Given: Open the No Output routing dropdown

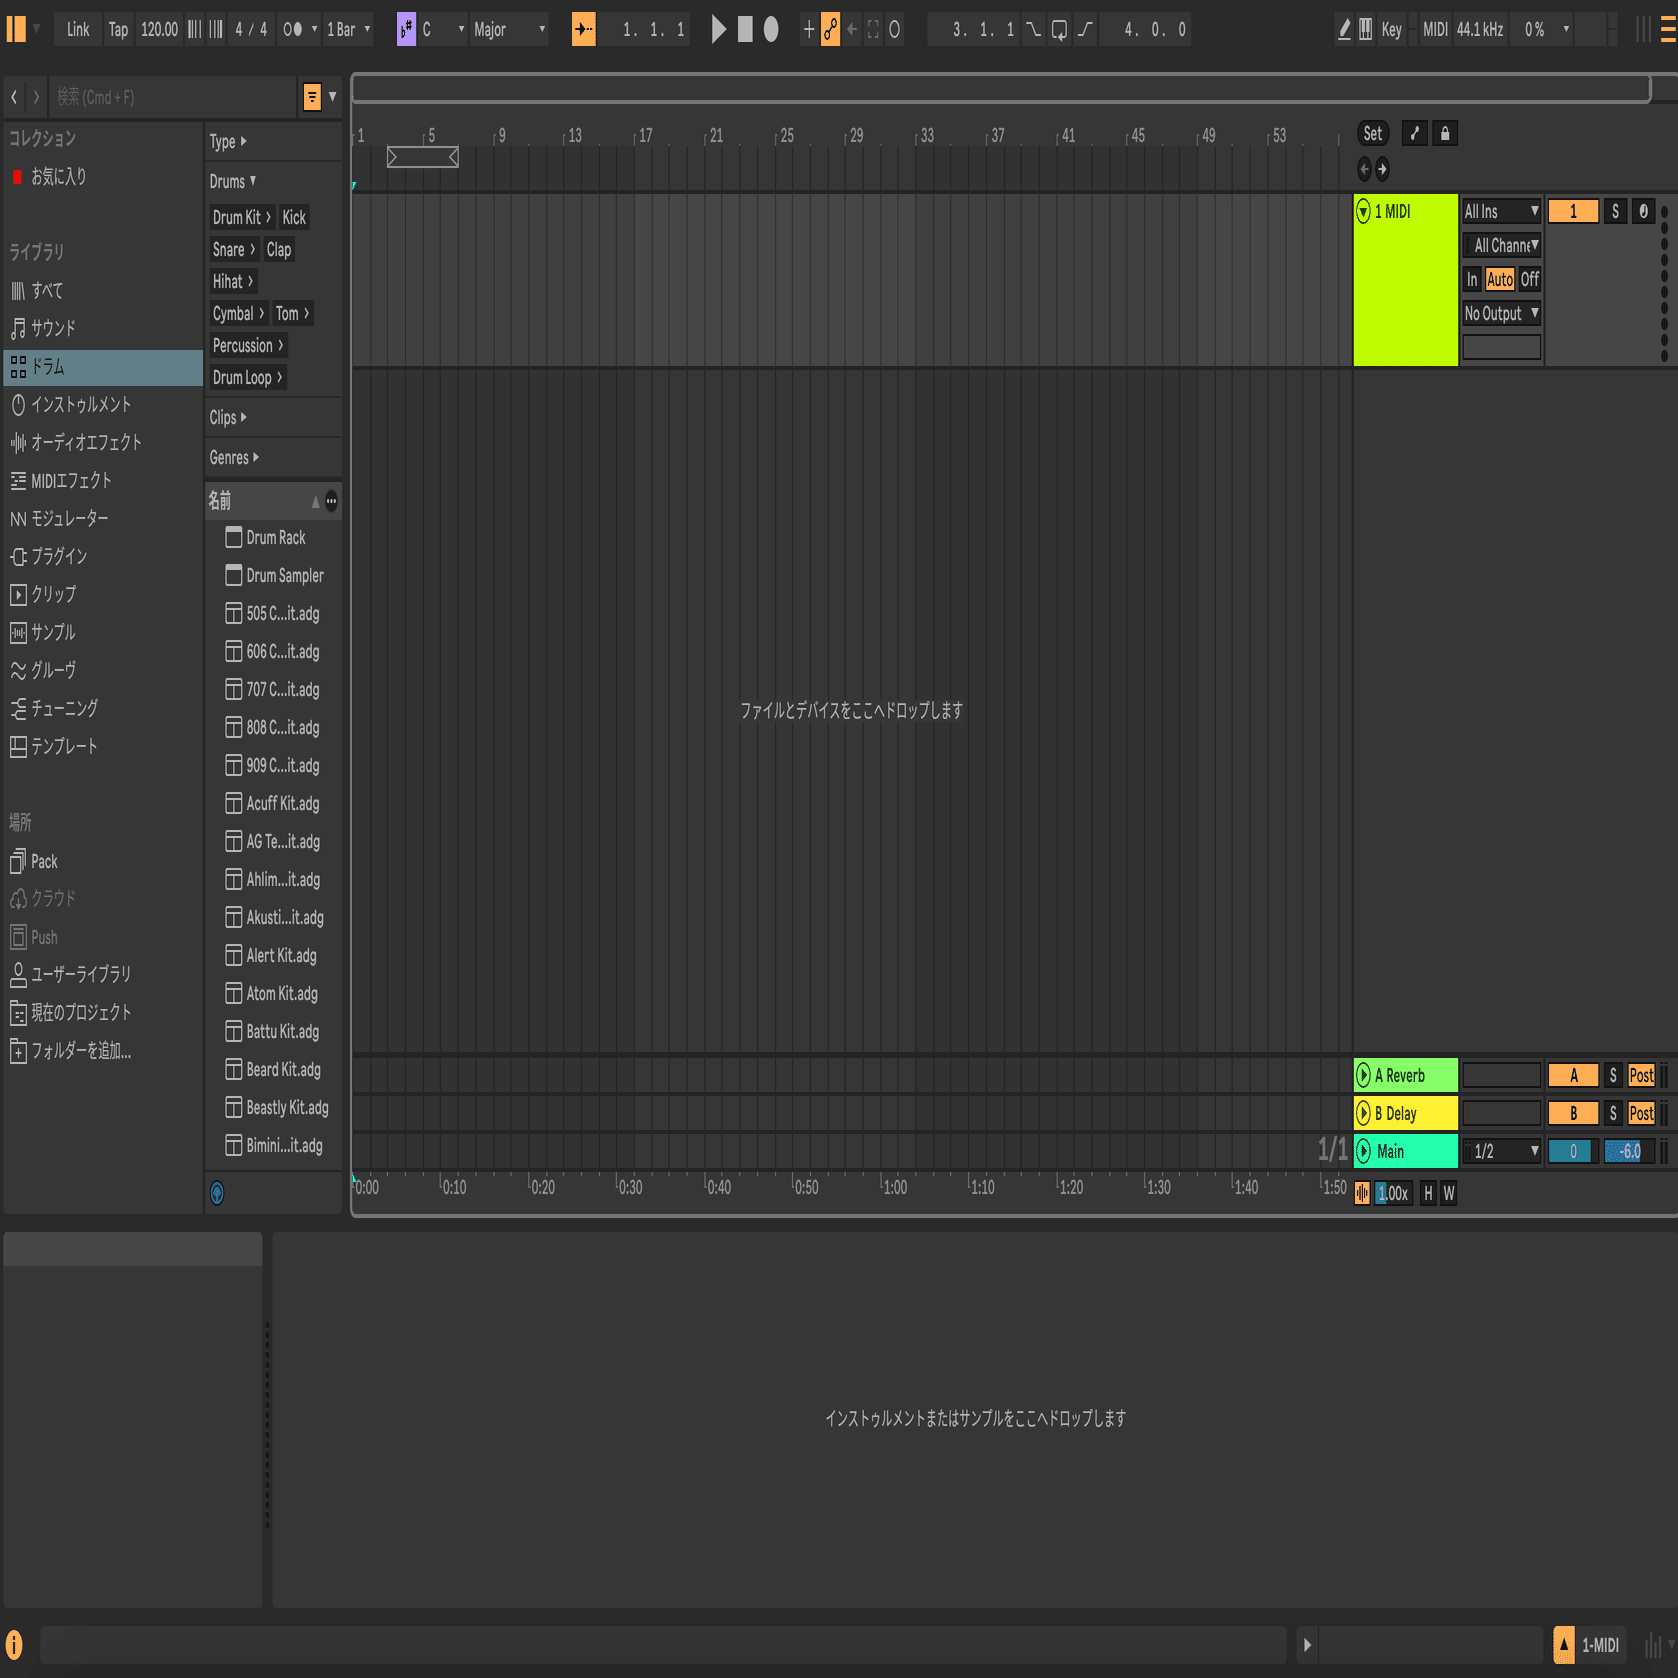Looking at the screenshot, I should pos(1500,313).
